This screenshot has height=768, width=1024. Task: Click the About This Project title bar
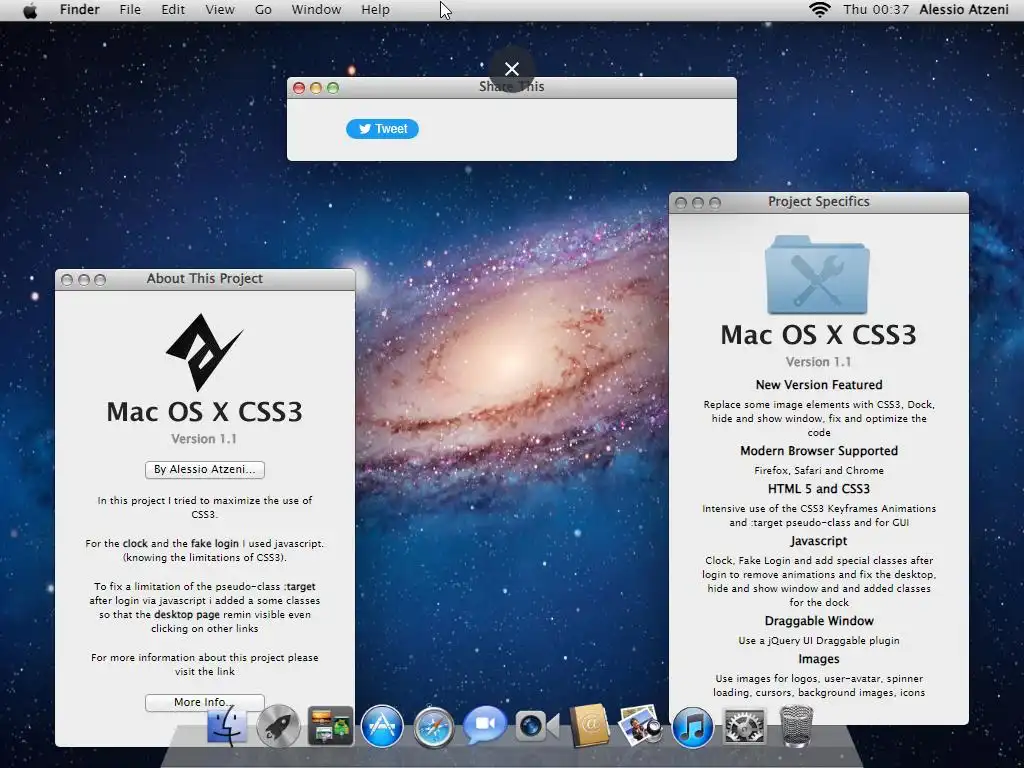[205, 280]
